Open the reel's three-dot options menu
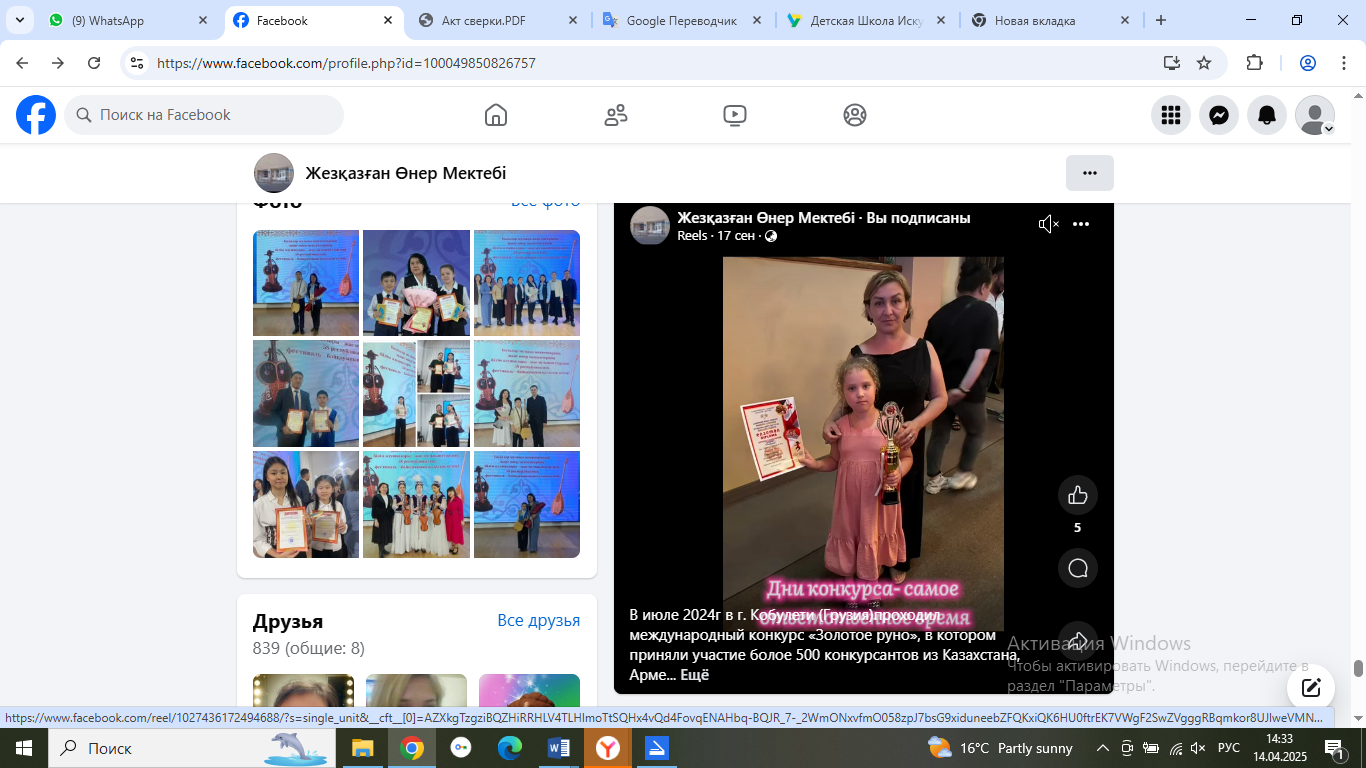 tap(1081, 225)
